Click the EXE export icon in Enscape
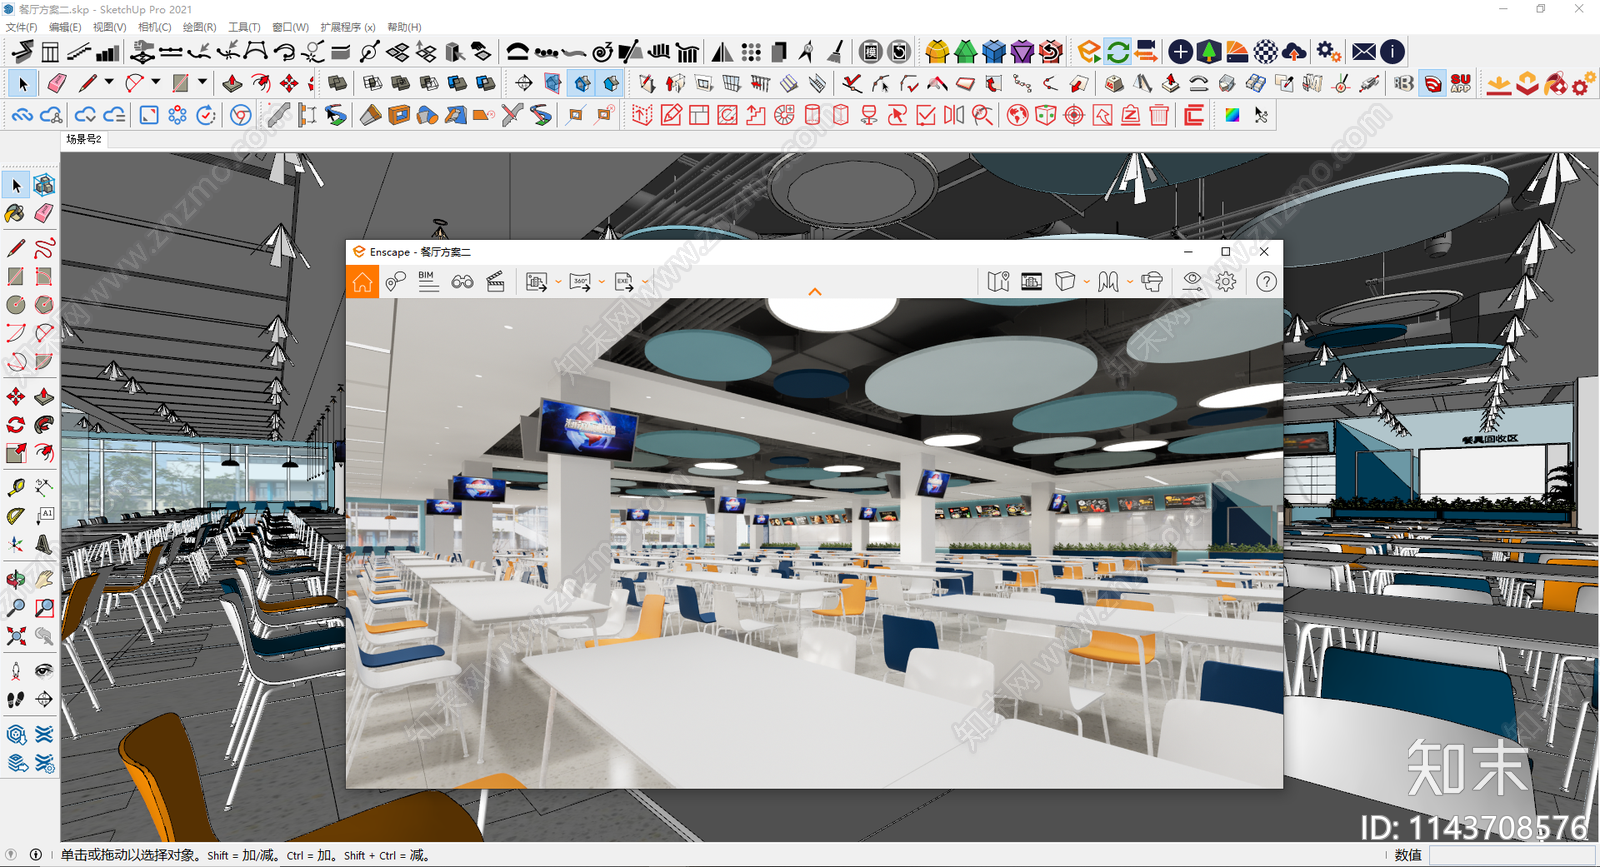Viewport: 1600px width, 867px height. coord(624,282)
